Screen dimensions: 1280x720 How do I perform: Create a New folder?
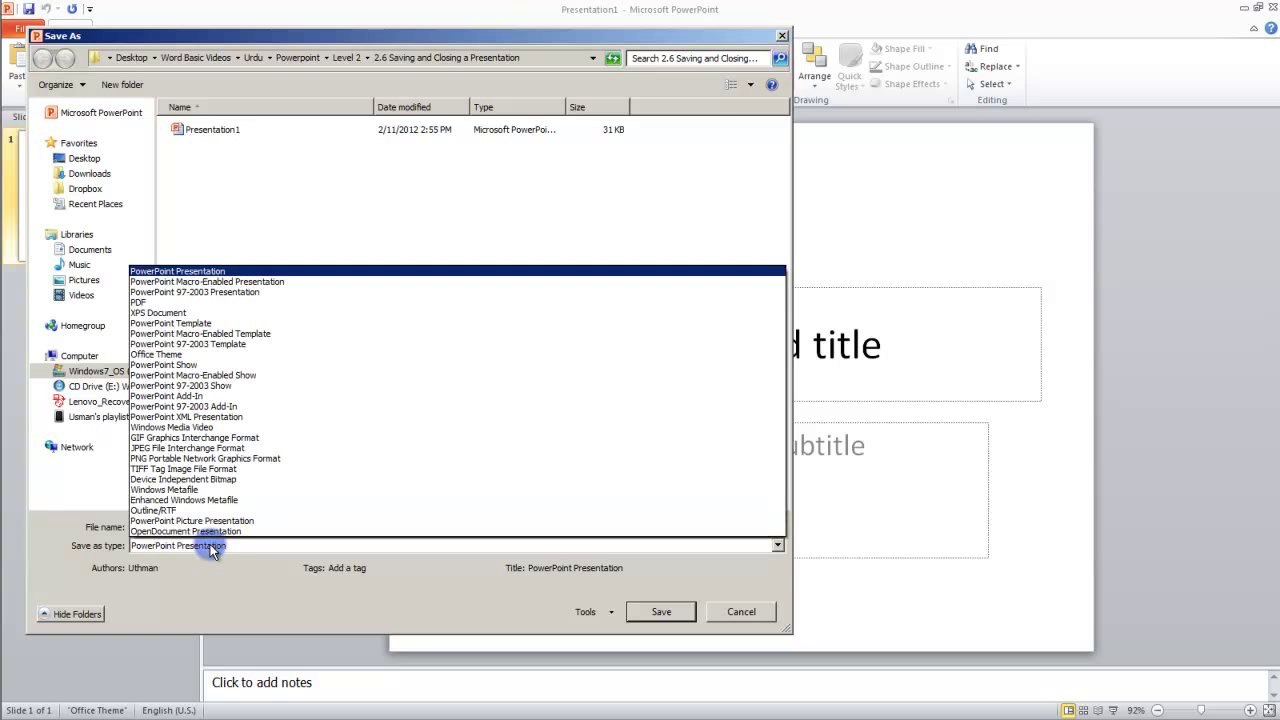pyautogui.click(x=122, y=85)
